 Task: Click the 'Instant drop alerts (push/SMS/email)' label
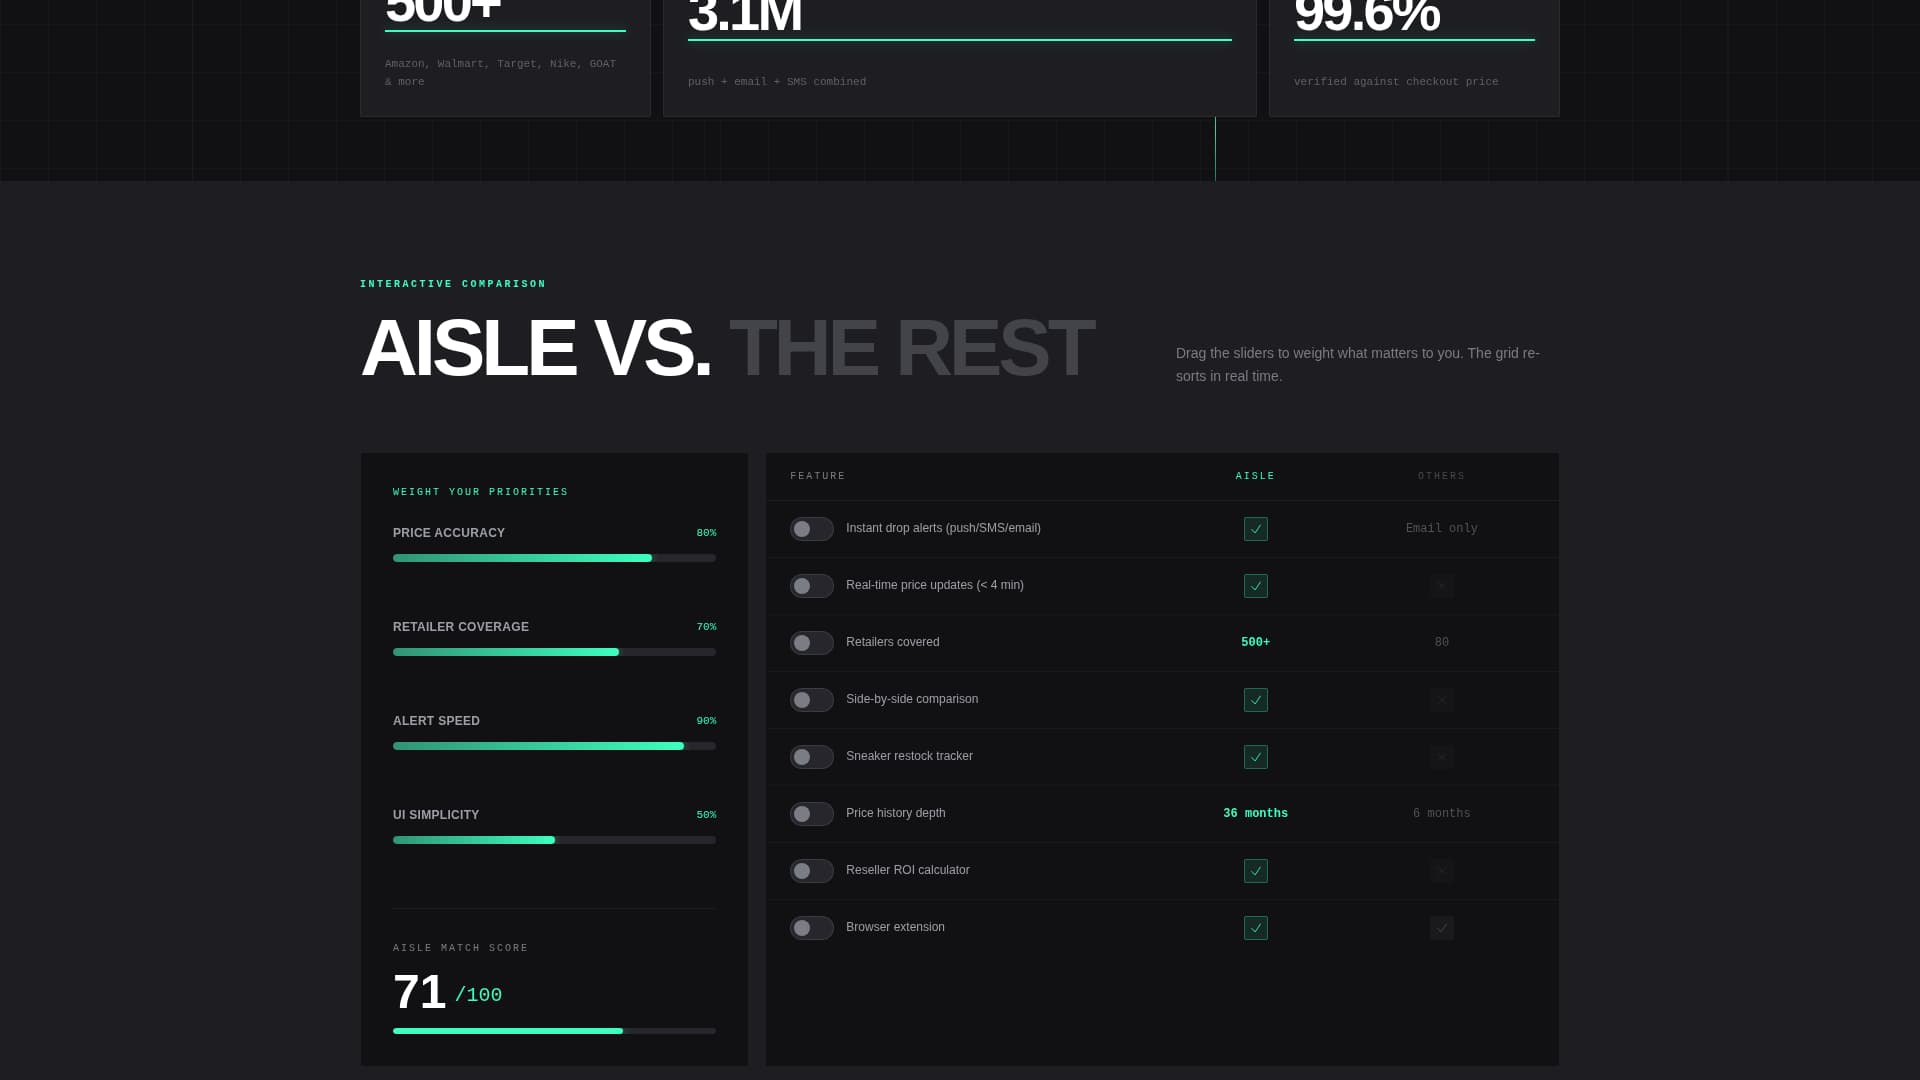click(x=943, y=528)
